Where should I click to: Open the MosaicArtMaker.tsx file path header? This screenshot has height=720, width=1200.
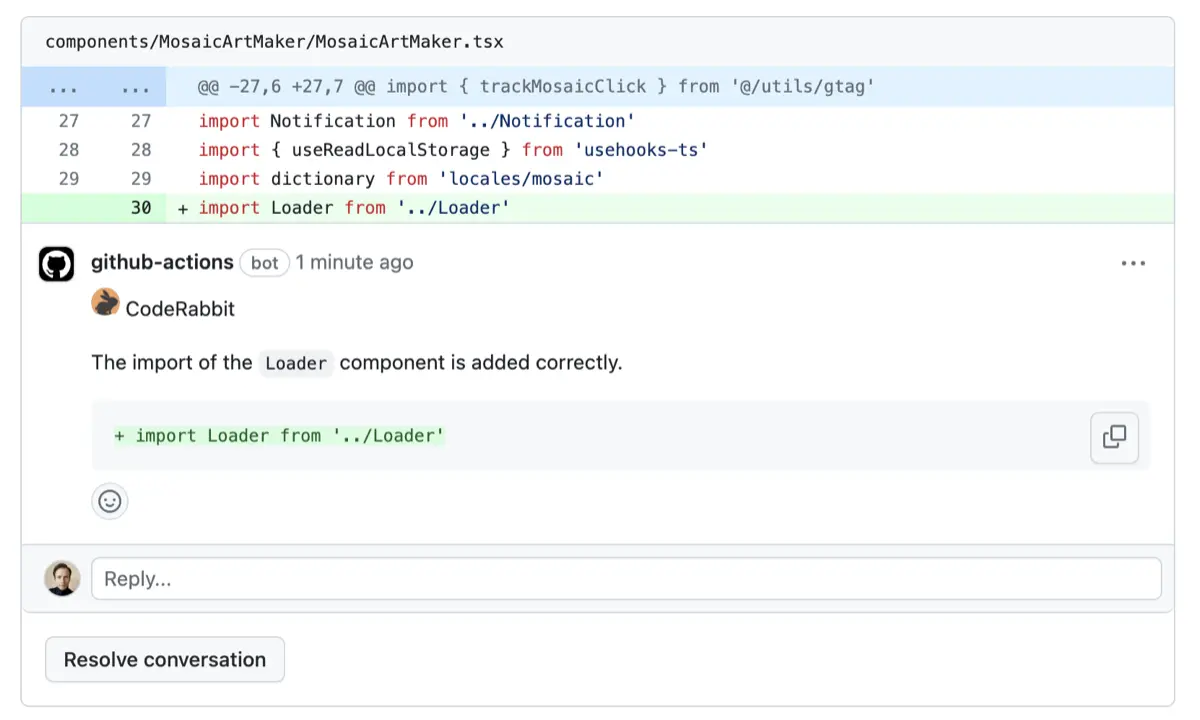(274, 42)
